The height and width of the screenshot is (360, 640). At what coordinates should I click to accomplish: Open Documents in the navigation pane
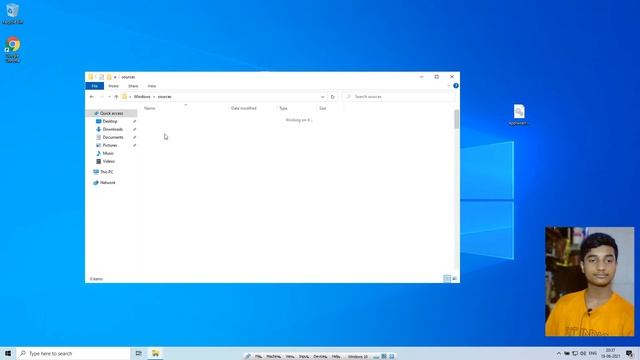(113, 137)
